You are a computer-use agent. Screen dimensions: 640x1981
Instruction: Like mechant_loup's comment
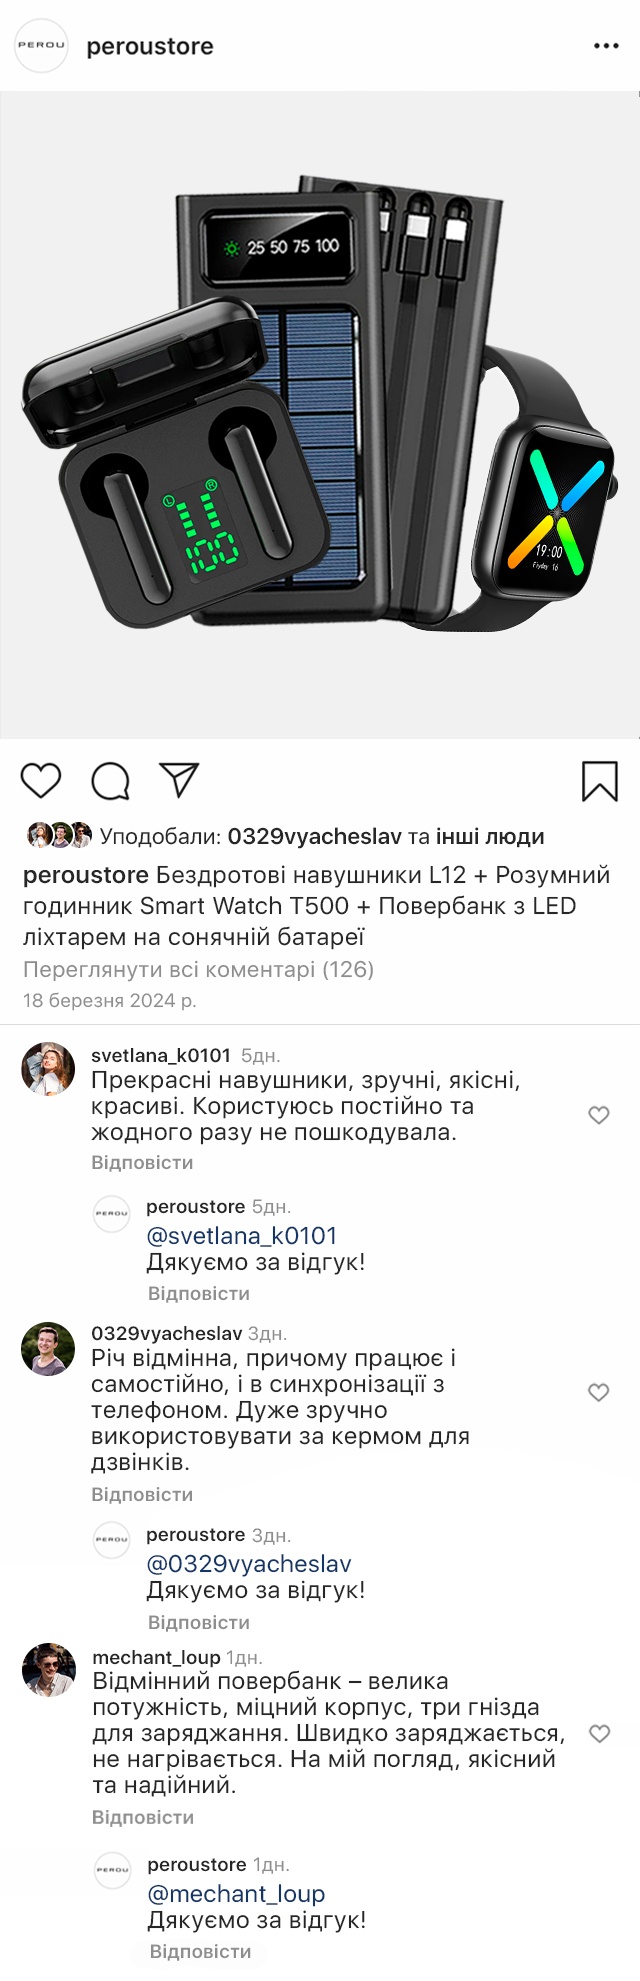599,1733
